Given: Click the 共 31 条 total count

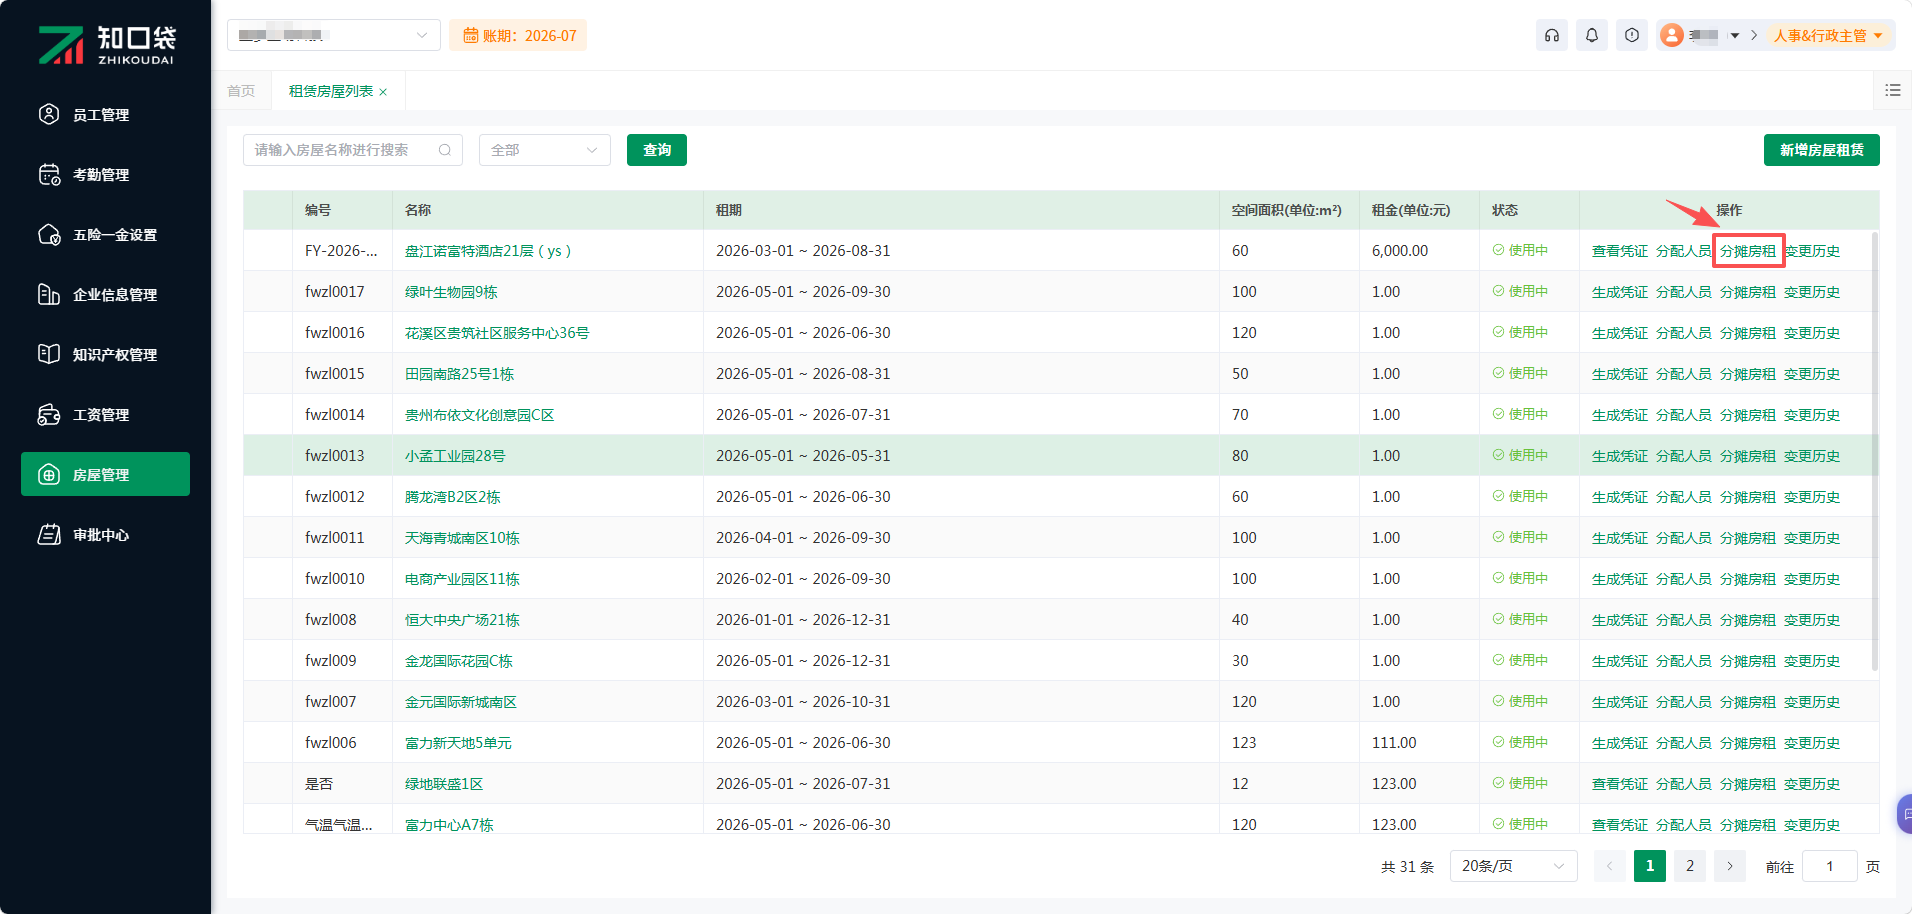Looking at the screenshot, I should [x=1408, y=867].
